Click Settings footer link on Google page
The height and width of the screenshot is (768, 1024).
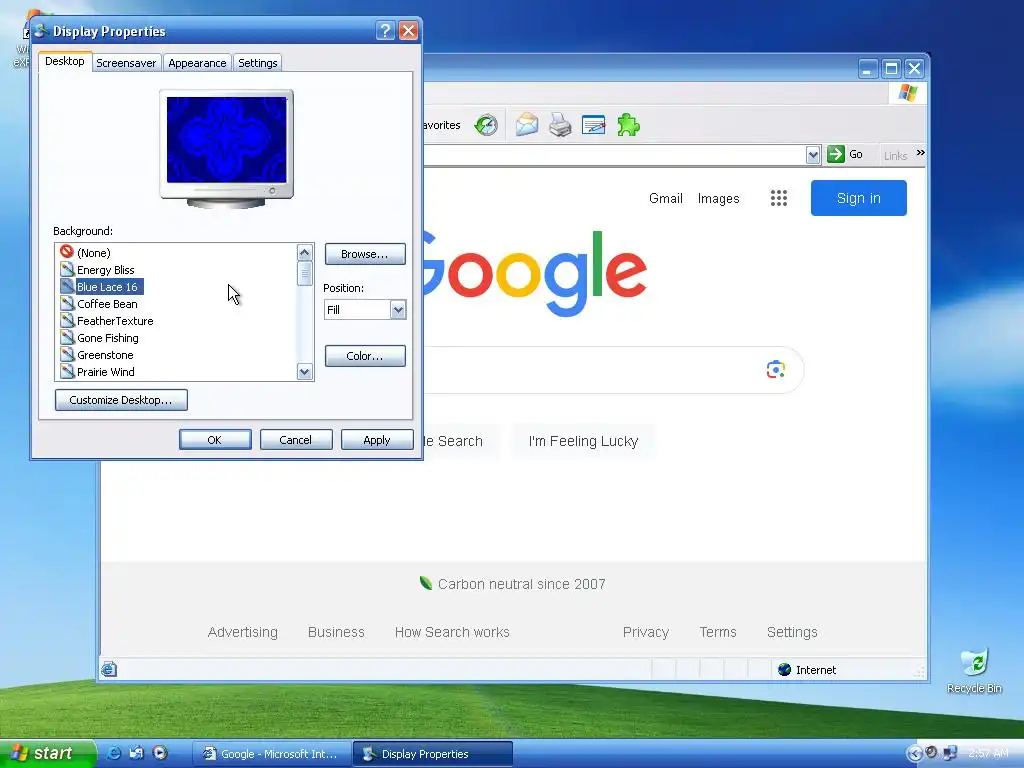pyautogui.click(x=792, y=632)
